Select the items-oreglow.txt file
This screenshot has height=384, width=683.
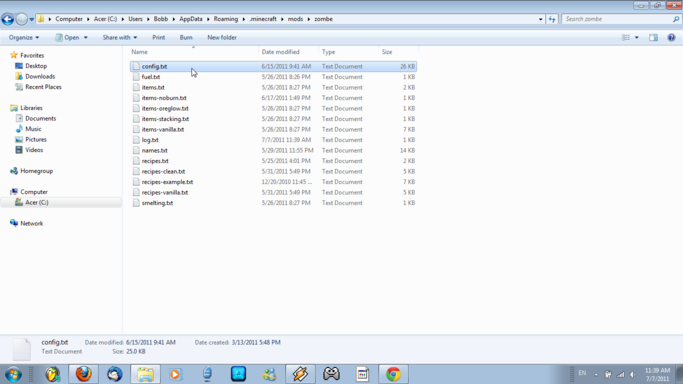pyautogui.click(x=274, y=108)
